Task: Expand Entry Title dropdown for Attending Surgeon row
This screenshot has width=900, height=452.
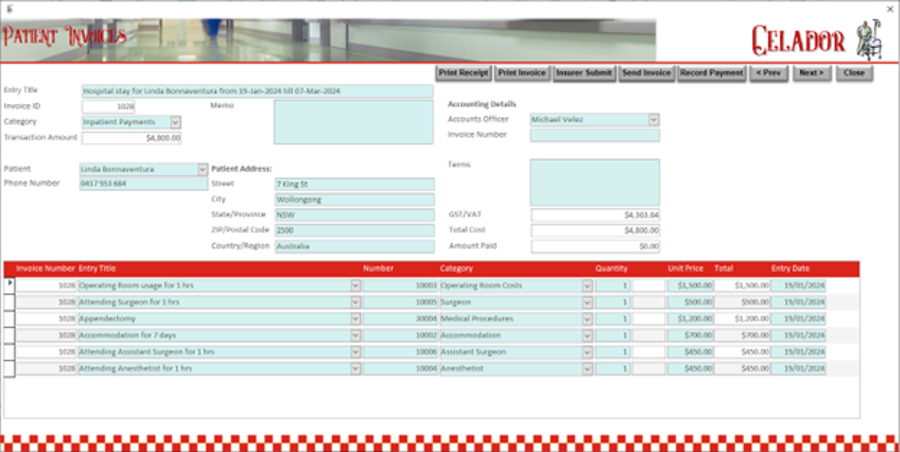Action: (355, 302)
